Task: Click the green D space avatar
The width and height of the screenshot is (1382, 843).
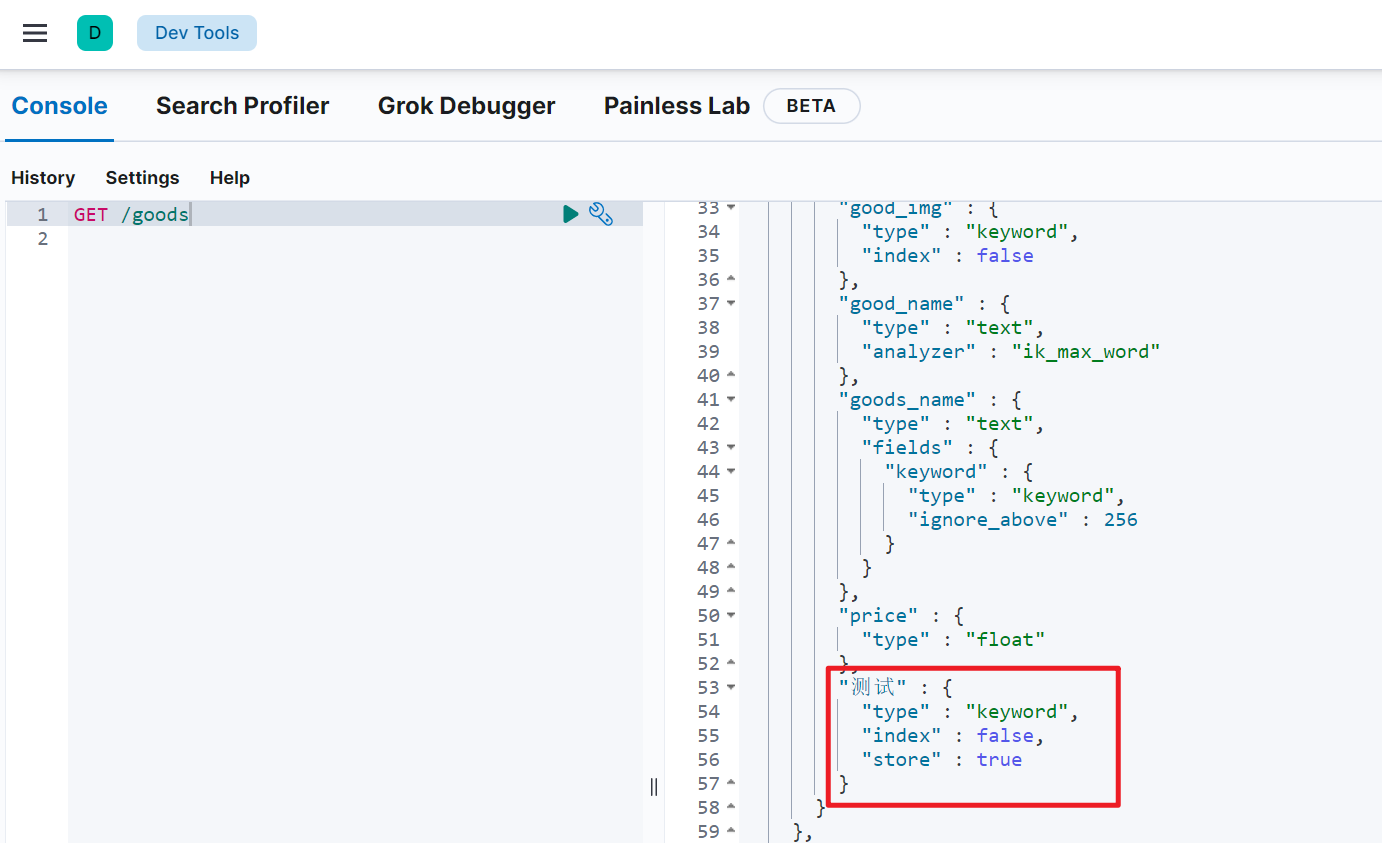Action: pyautogui.click(x=95, y=33)
